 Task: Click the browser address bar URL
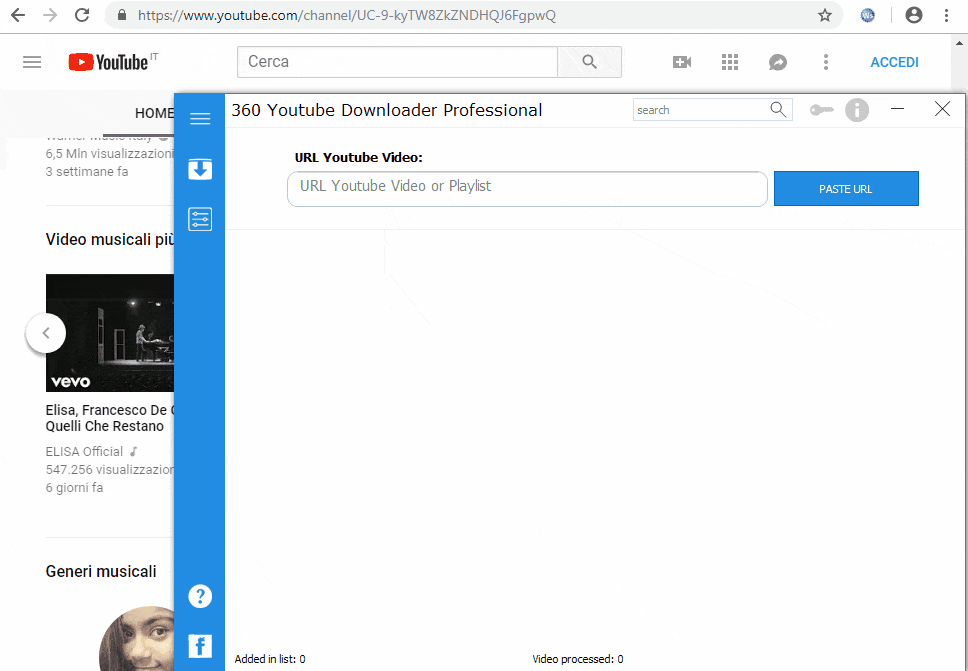(x=346, y=15)
